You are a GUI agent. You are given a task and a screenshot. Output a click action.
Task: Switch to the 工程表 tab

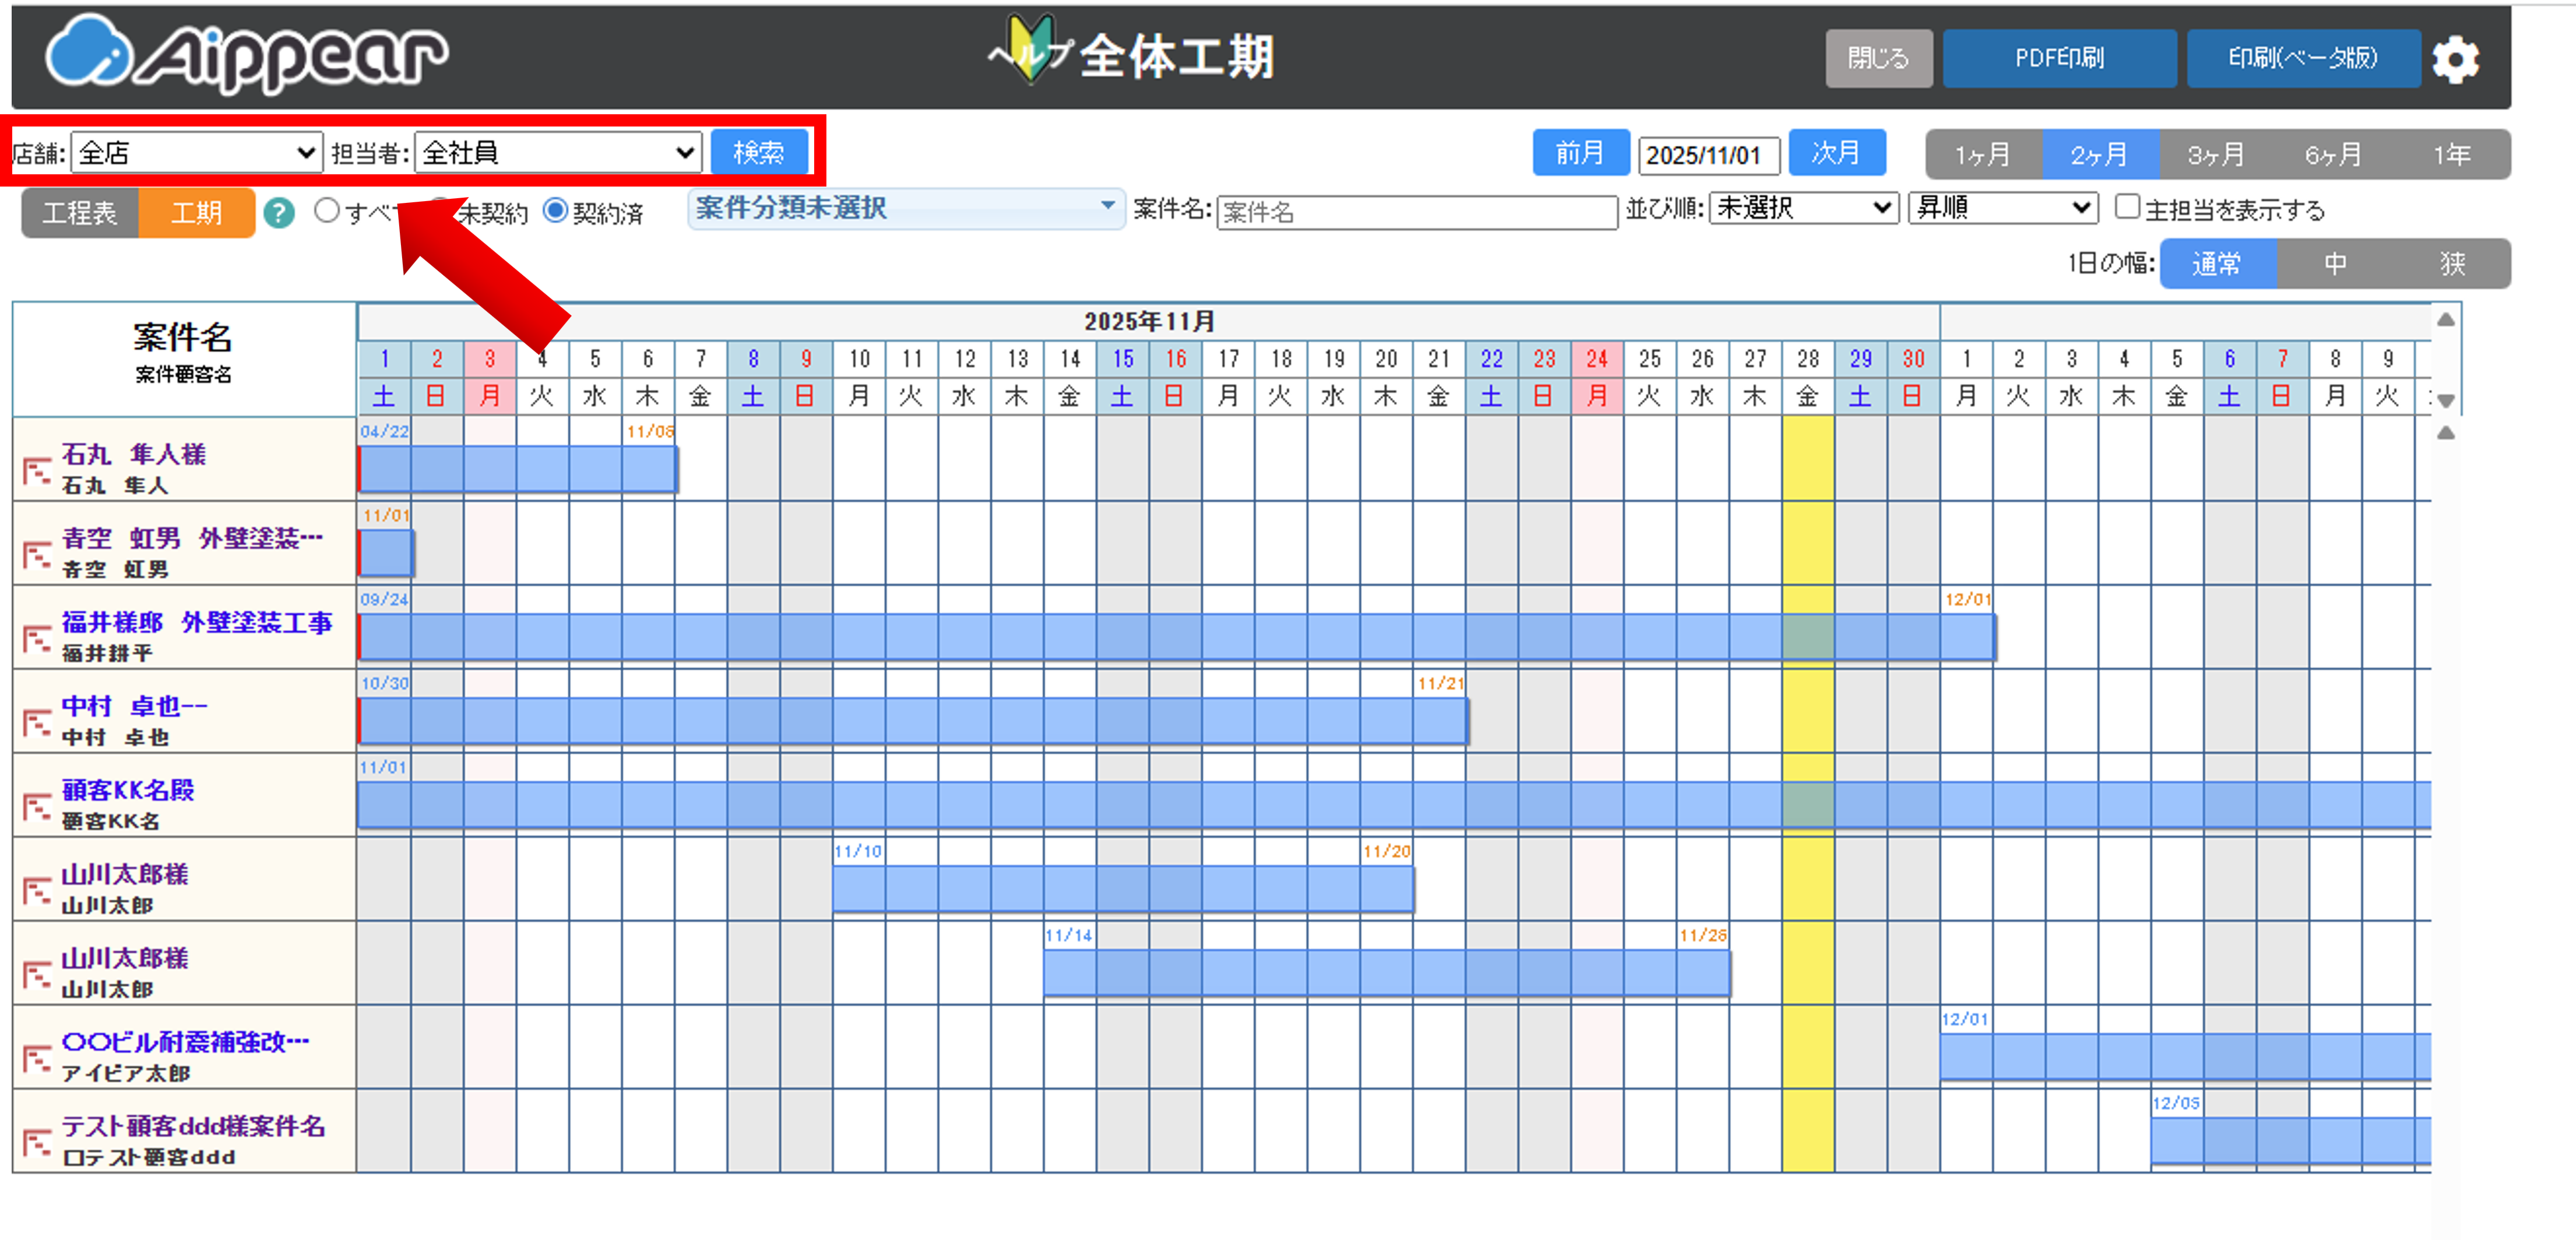click(x=80, y=213)
